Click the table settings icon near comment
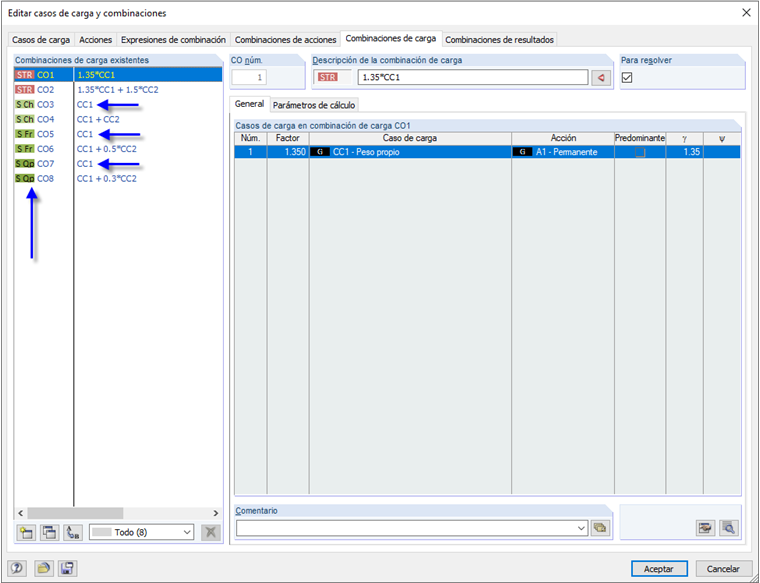Viewport: 760px width, 583px height. (705, 528)
